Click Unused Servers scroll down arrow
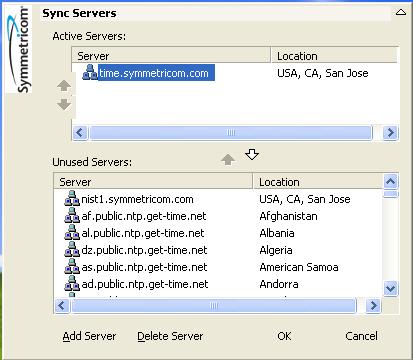413x360 pixels. (x=390, y=288)
